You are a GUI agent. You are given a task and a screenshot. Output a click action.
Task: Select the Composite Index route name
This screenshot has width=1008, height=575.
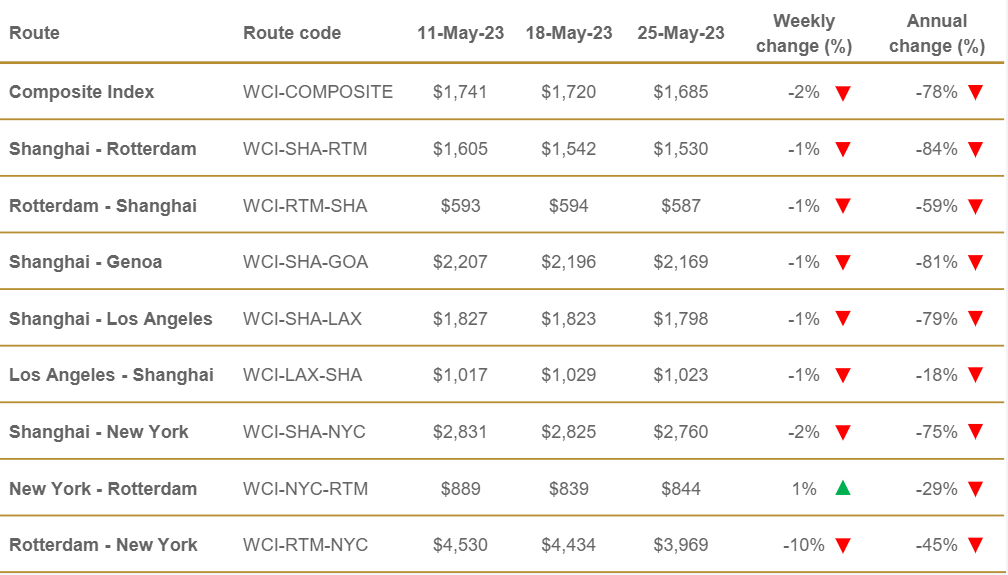[82, 92]
